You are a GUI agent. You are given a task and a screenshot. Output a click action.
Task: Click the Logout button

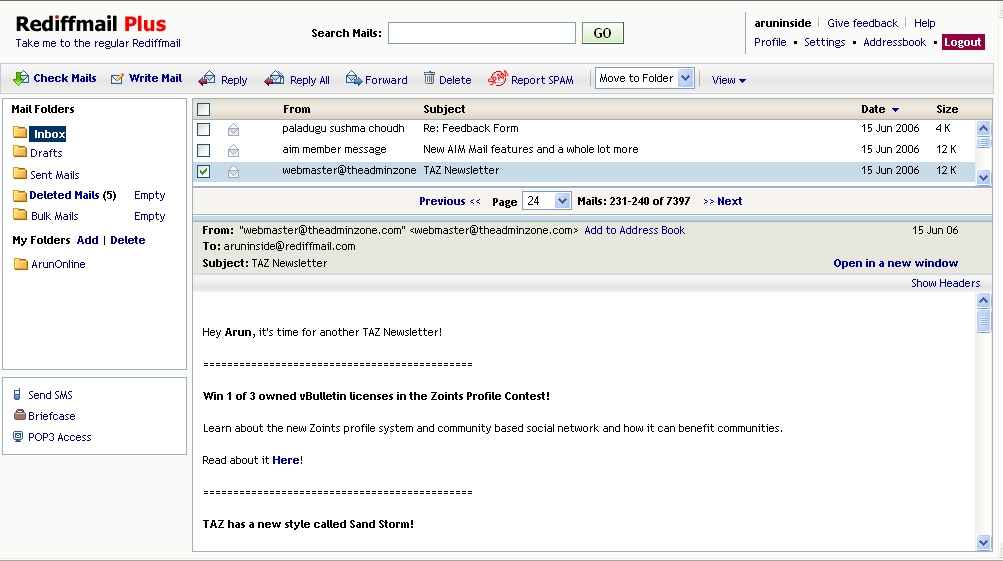(x=963, y=42)
